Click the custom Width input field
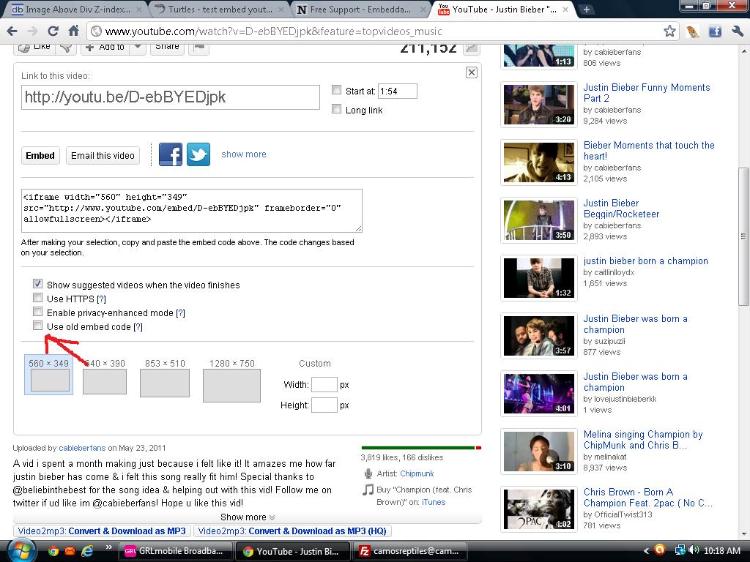Image resolution: width=750 pixels, height=562 pixels. 323,384
